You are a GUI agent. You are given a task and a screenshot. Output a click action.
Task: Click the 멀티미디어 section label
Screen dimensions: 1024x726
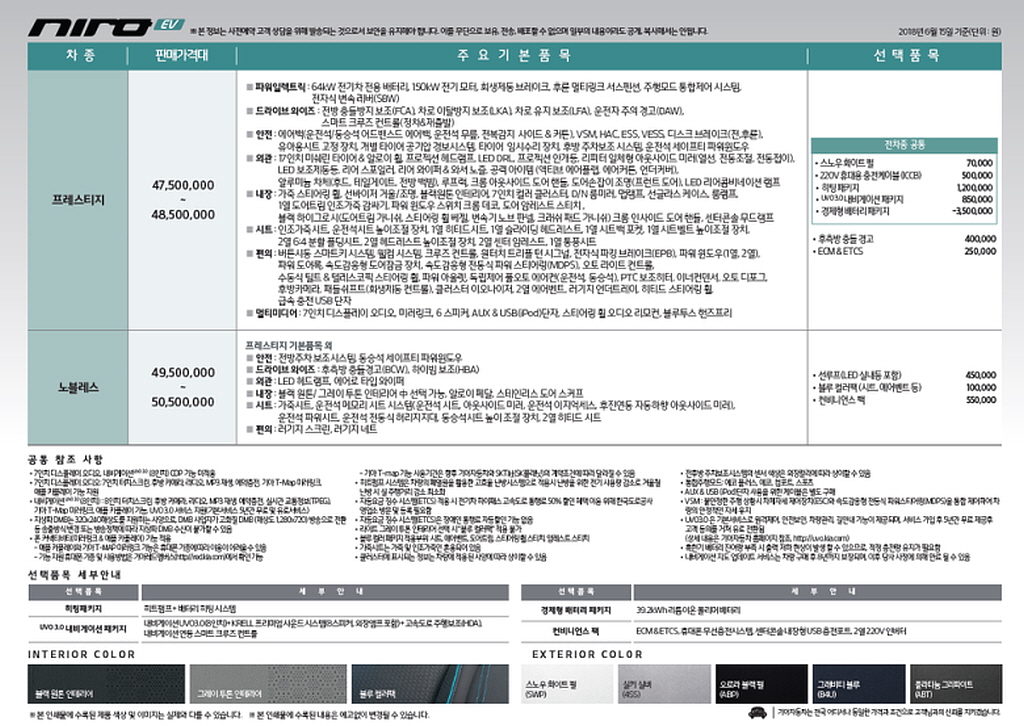277,313
